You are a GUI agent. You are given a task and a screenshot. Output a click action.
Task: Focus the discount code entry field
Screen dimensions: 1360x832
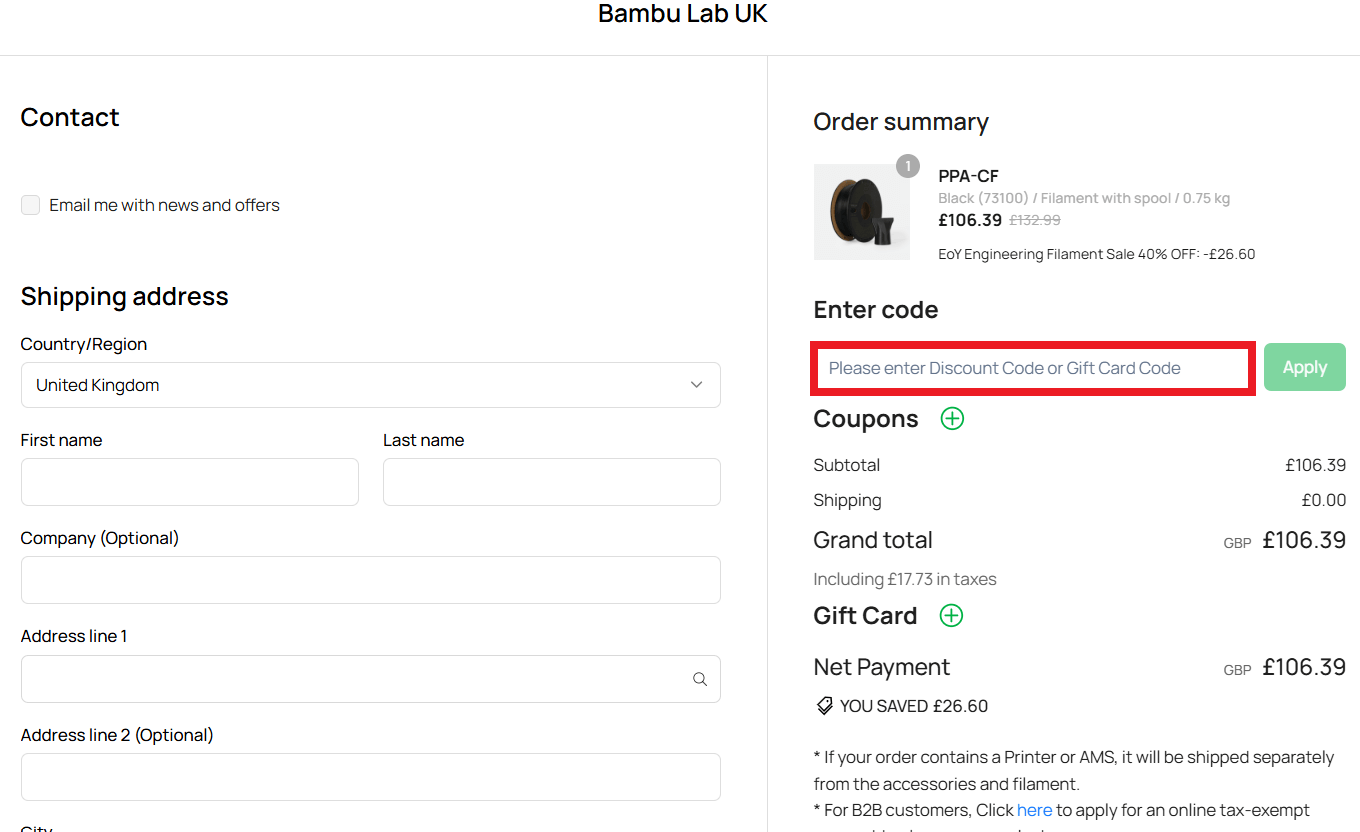(x=1032, y=368)
